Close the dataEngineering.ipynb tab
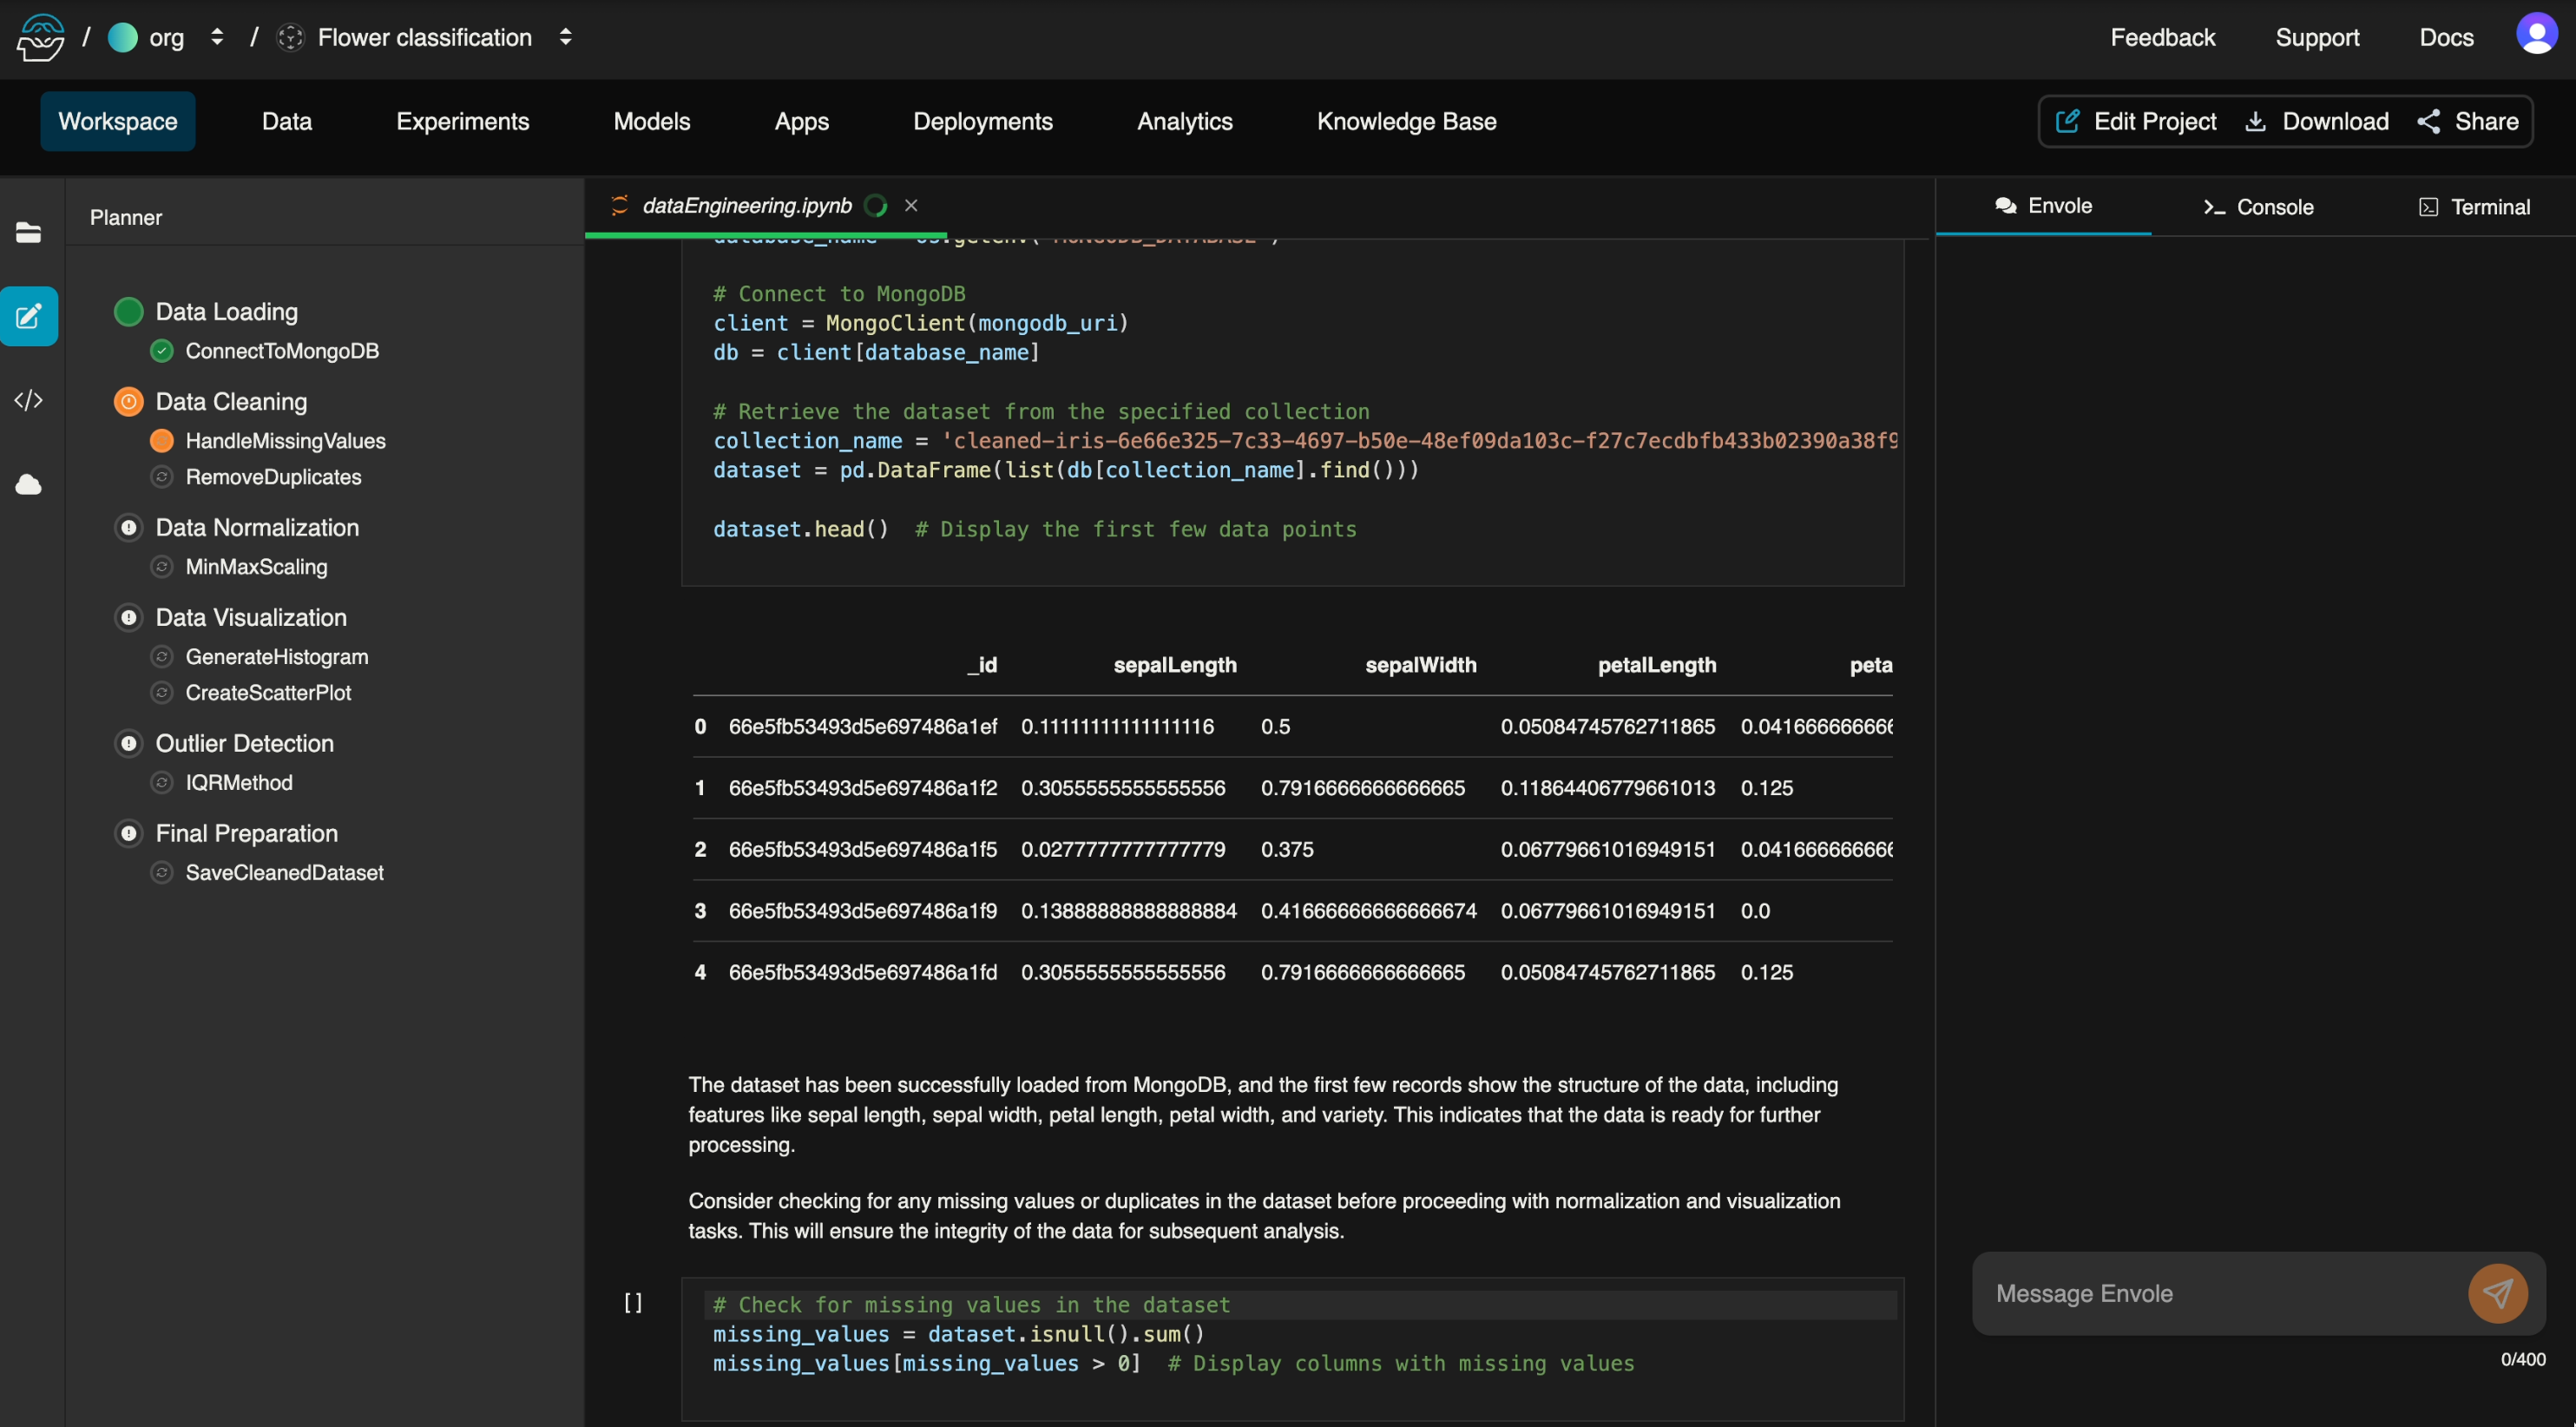This screenshot has height=1427, width=2576. pos(911,205)
